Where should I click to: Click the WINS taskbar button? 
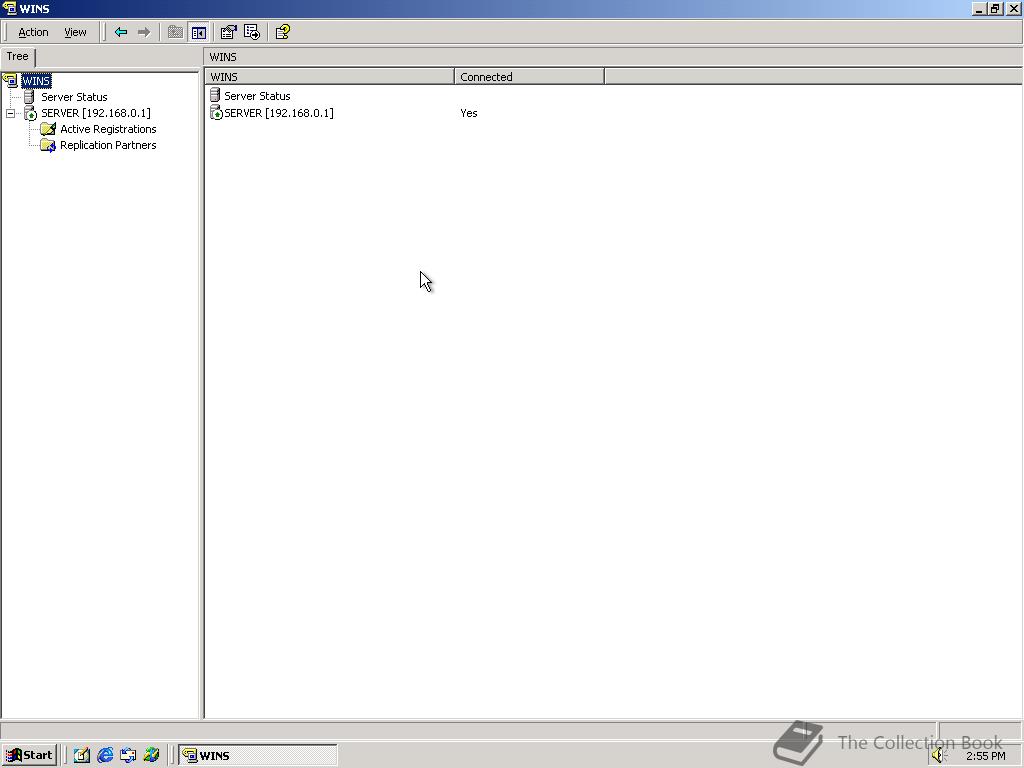click(258, 756)
